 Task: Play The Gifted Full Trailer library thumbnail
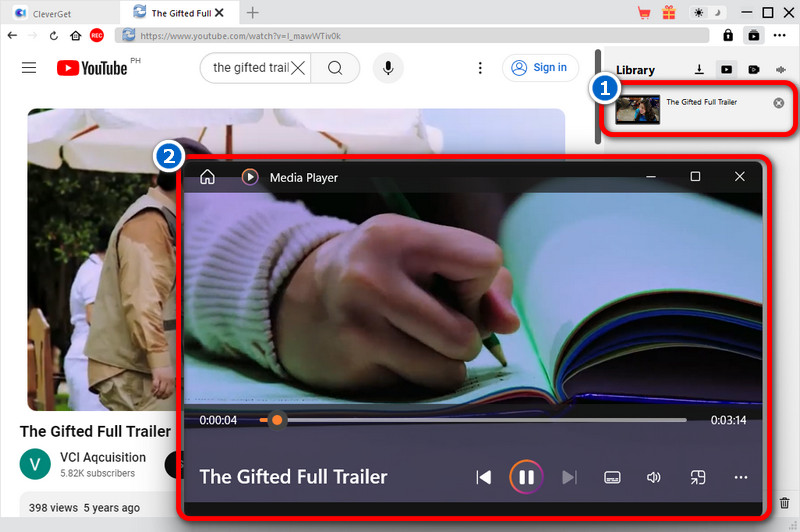click(x=638, y=110)
